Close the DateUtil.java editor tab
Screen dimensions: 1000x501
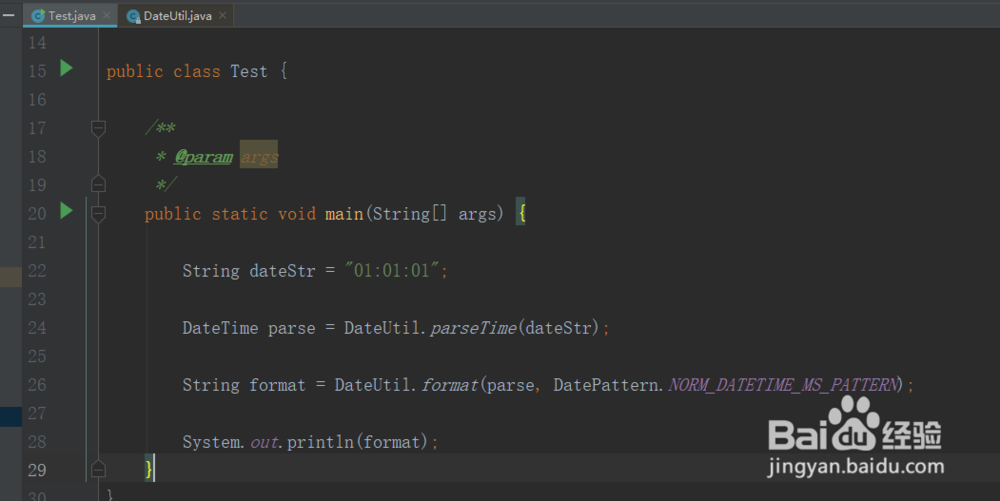(222, 16)
